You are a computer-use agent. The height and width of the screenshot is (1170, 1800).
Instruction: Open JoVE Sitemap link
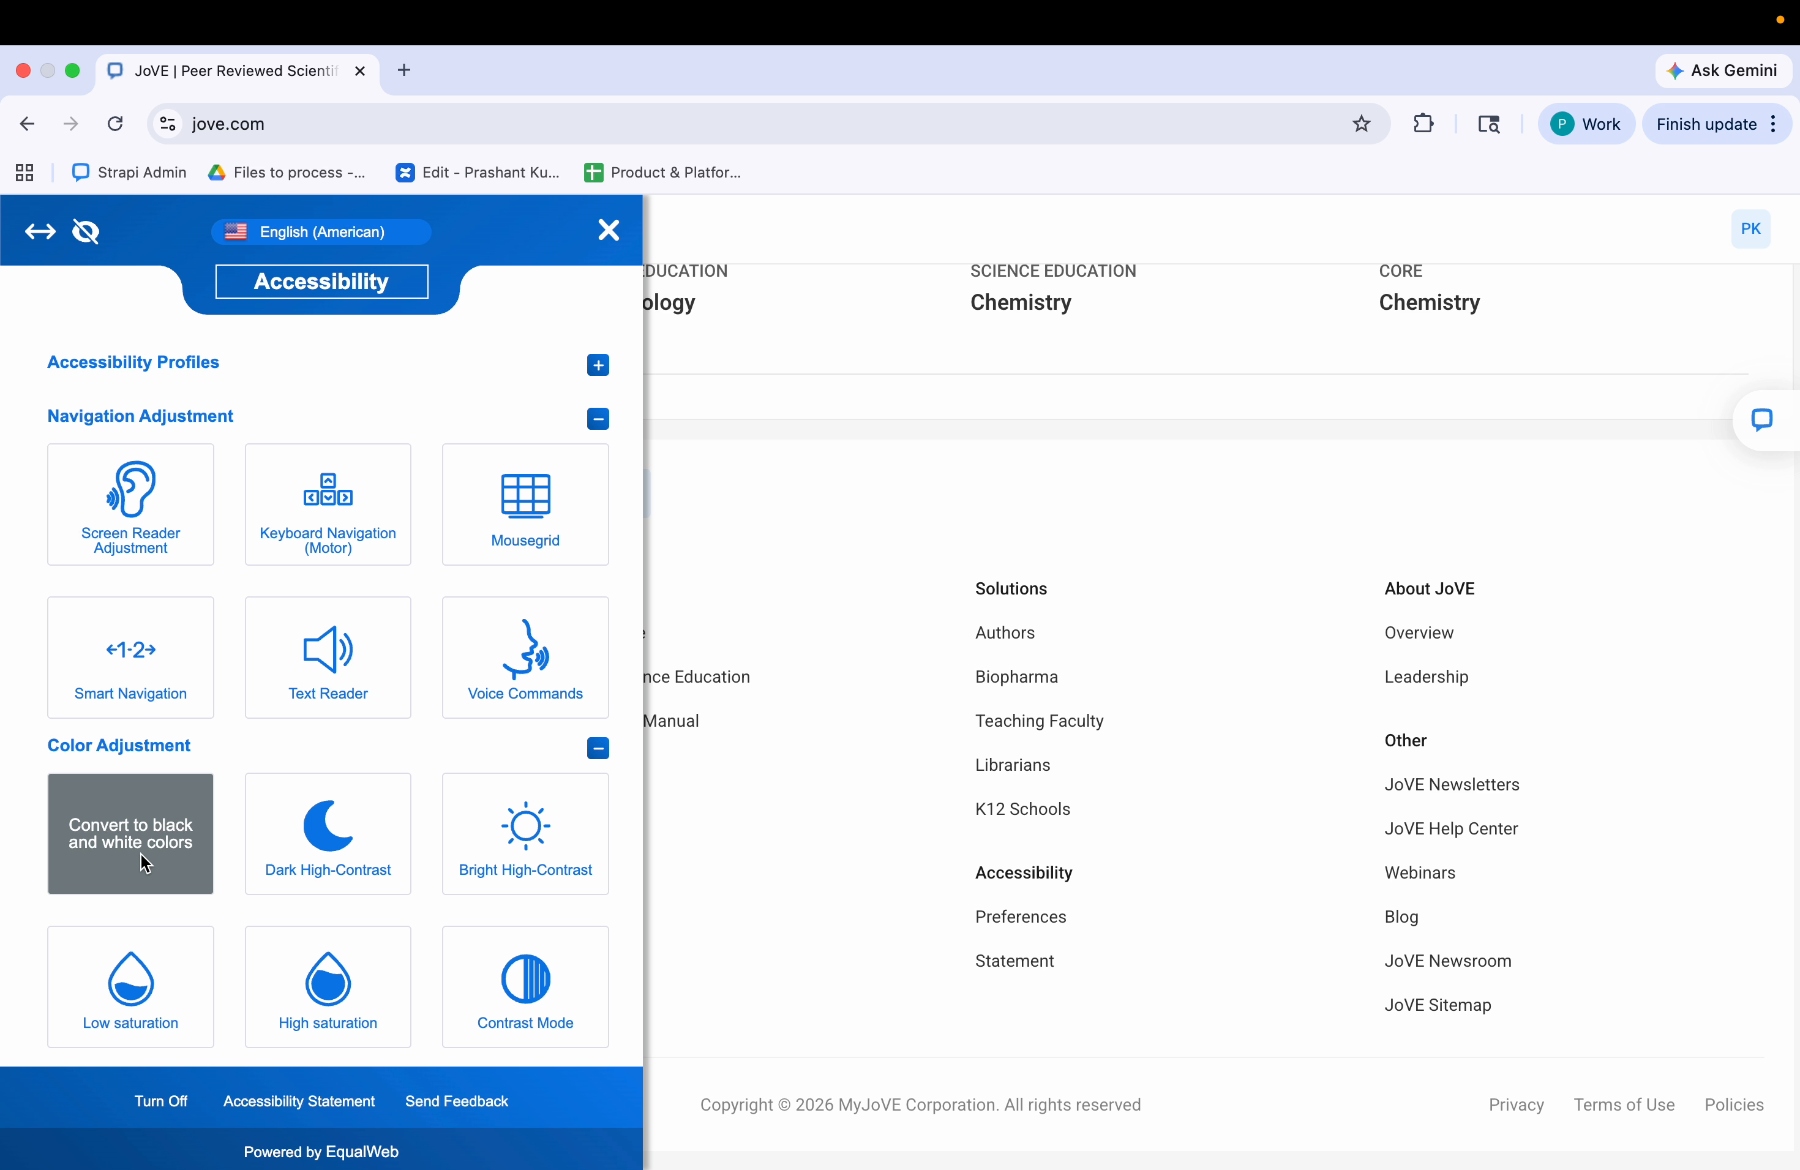click(x=1437, y=1005)
